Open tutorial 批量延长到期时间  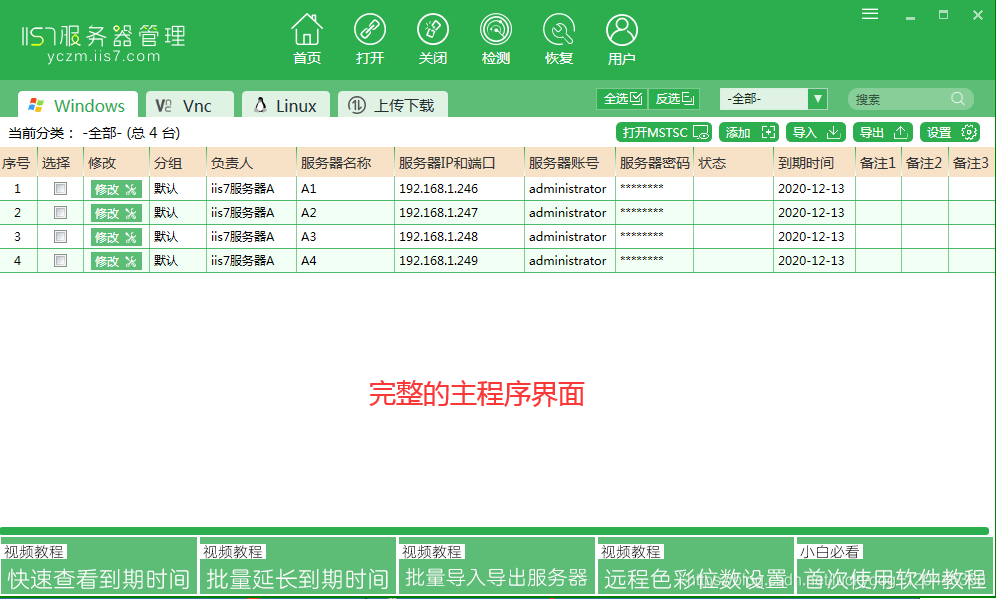(297, 566)
